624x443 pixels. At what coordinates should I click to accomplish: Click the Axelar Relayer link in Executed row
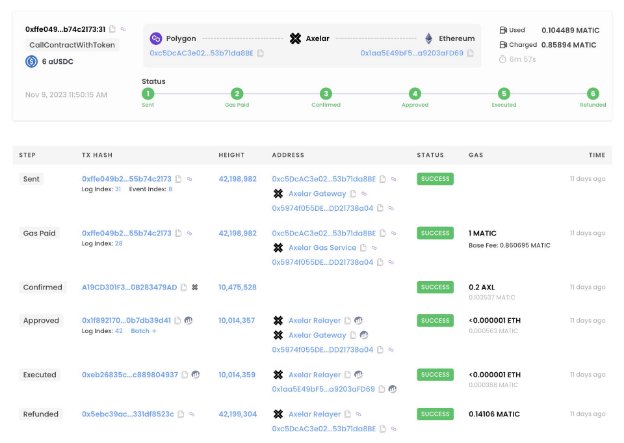(x=315, y=375)
